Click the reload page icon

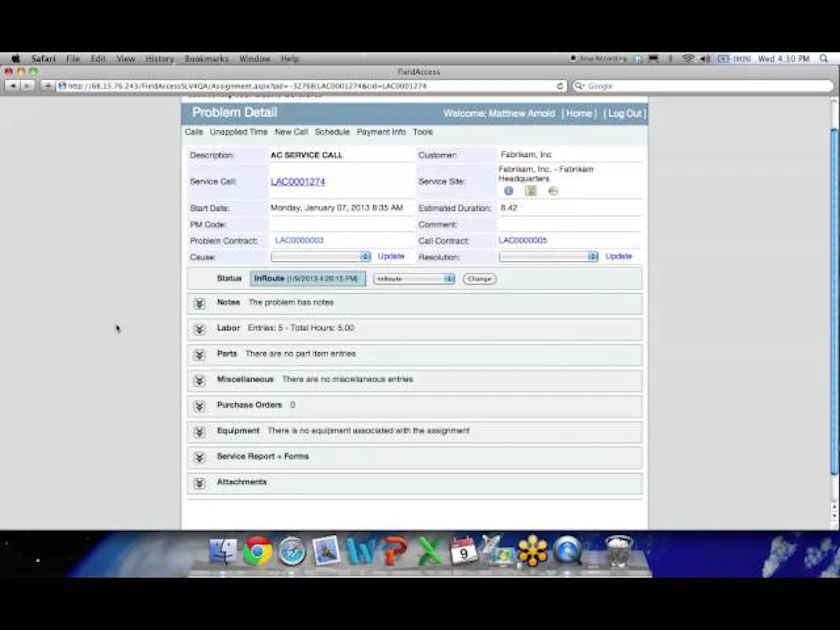559,86
